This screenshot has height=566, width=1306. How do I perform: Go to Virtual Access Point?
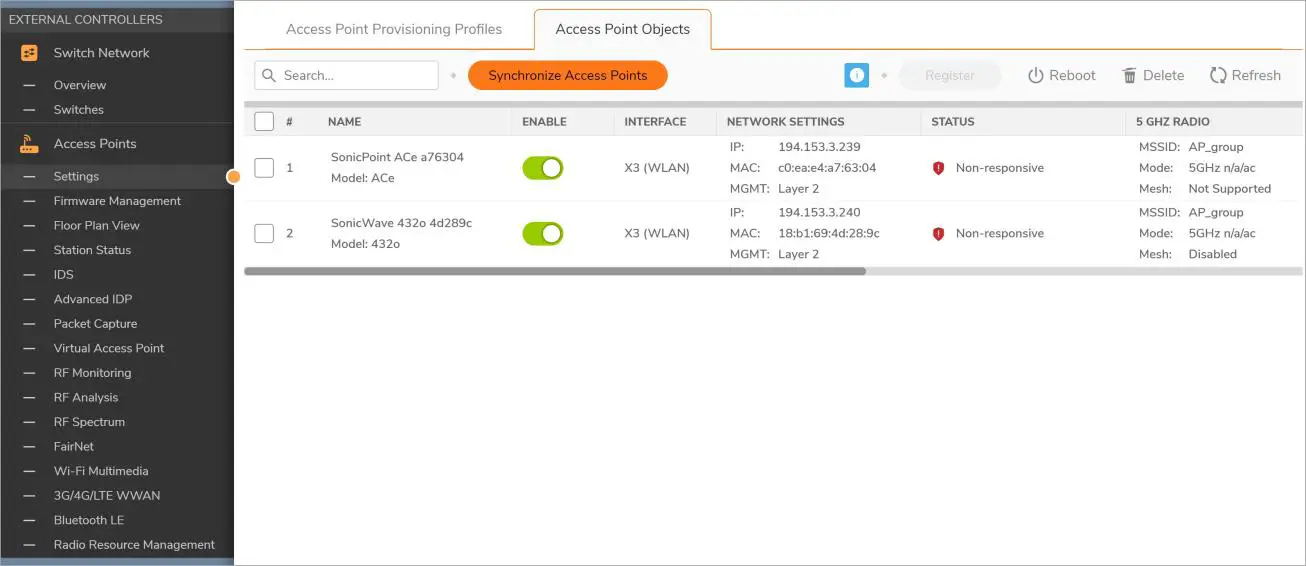click(109, 348)
